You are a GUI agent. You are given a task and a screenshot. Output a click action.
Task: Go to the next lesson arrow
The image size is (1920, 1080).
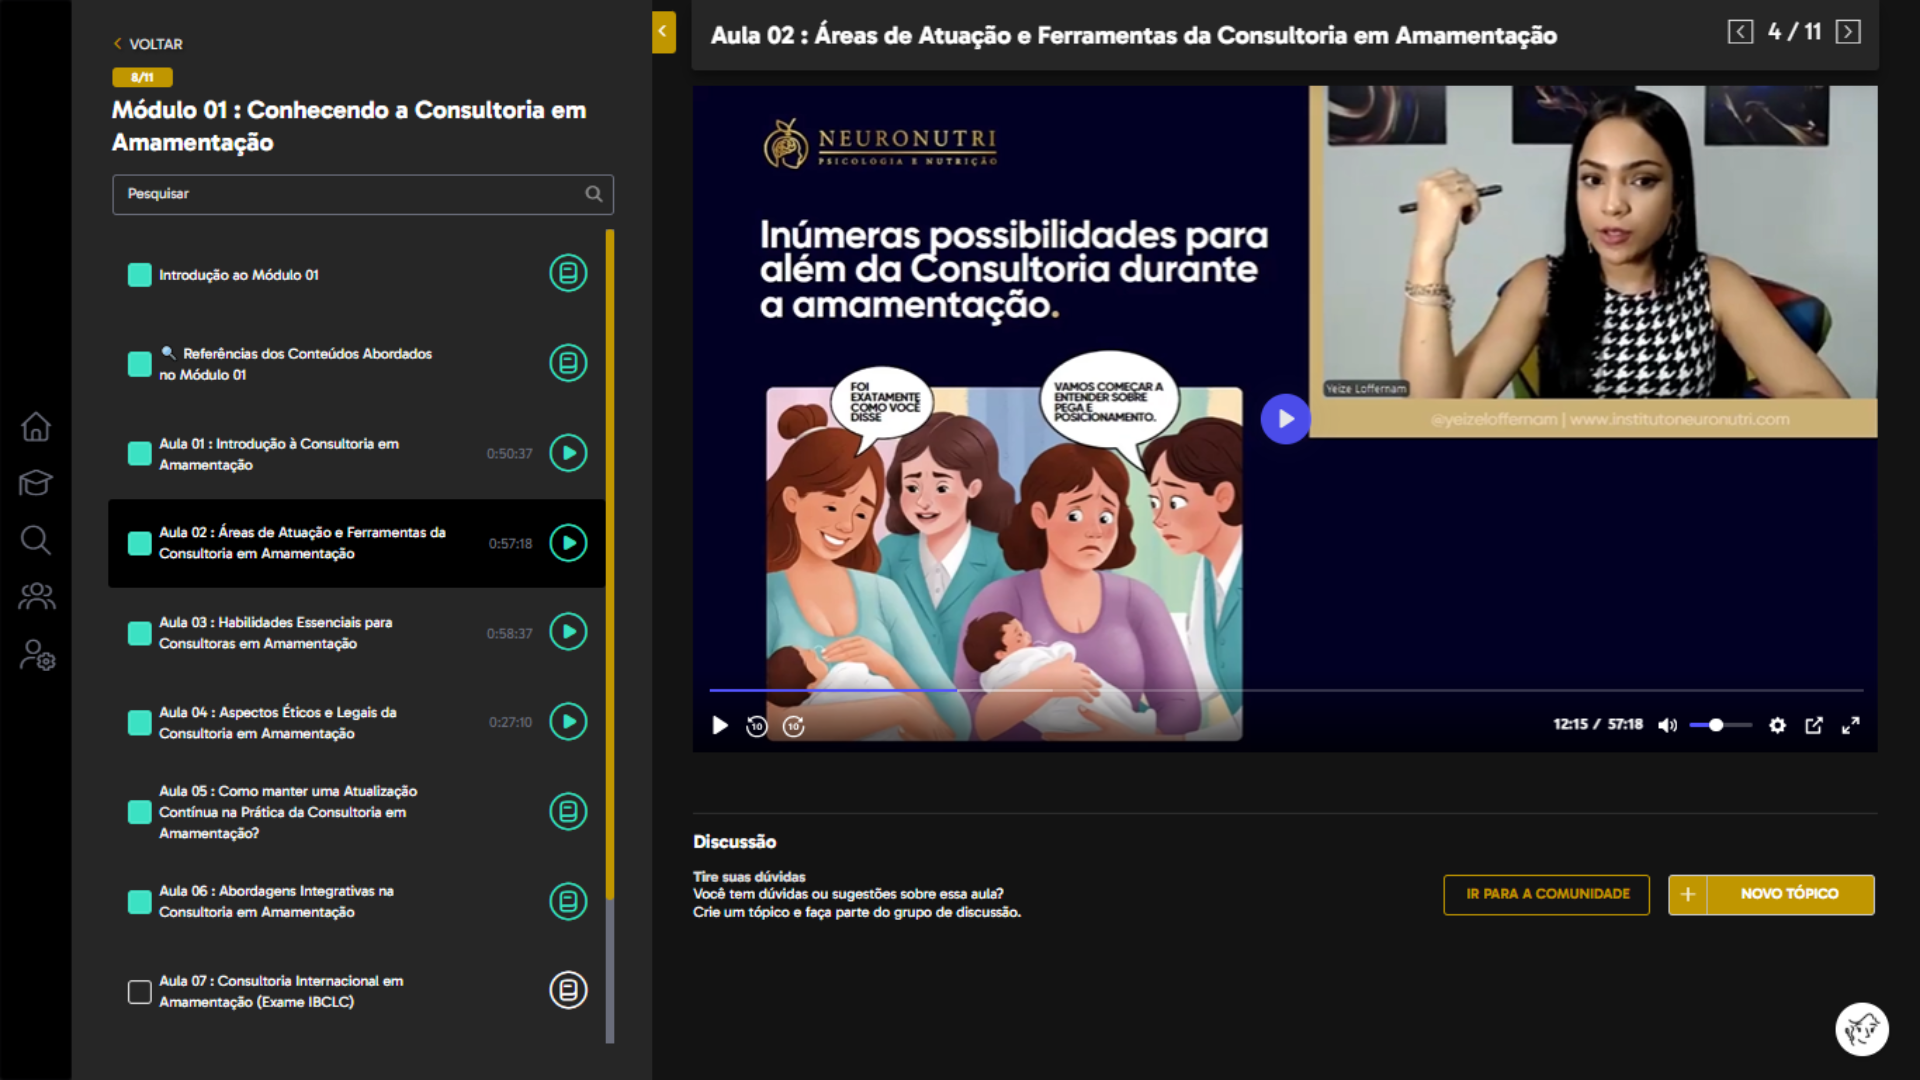pyautogui.click(x=1848, y=31)
